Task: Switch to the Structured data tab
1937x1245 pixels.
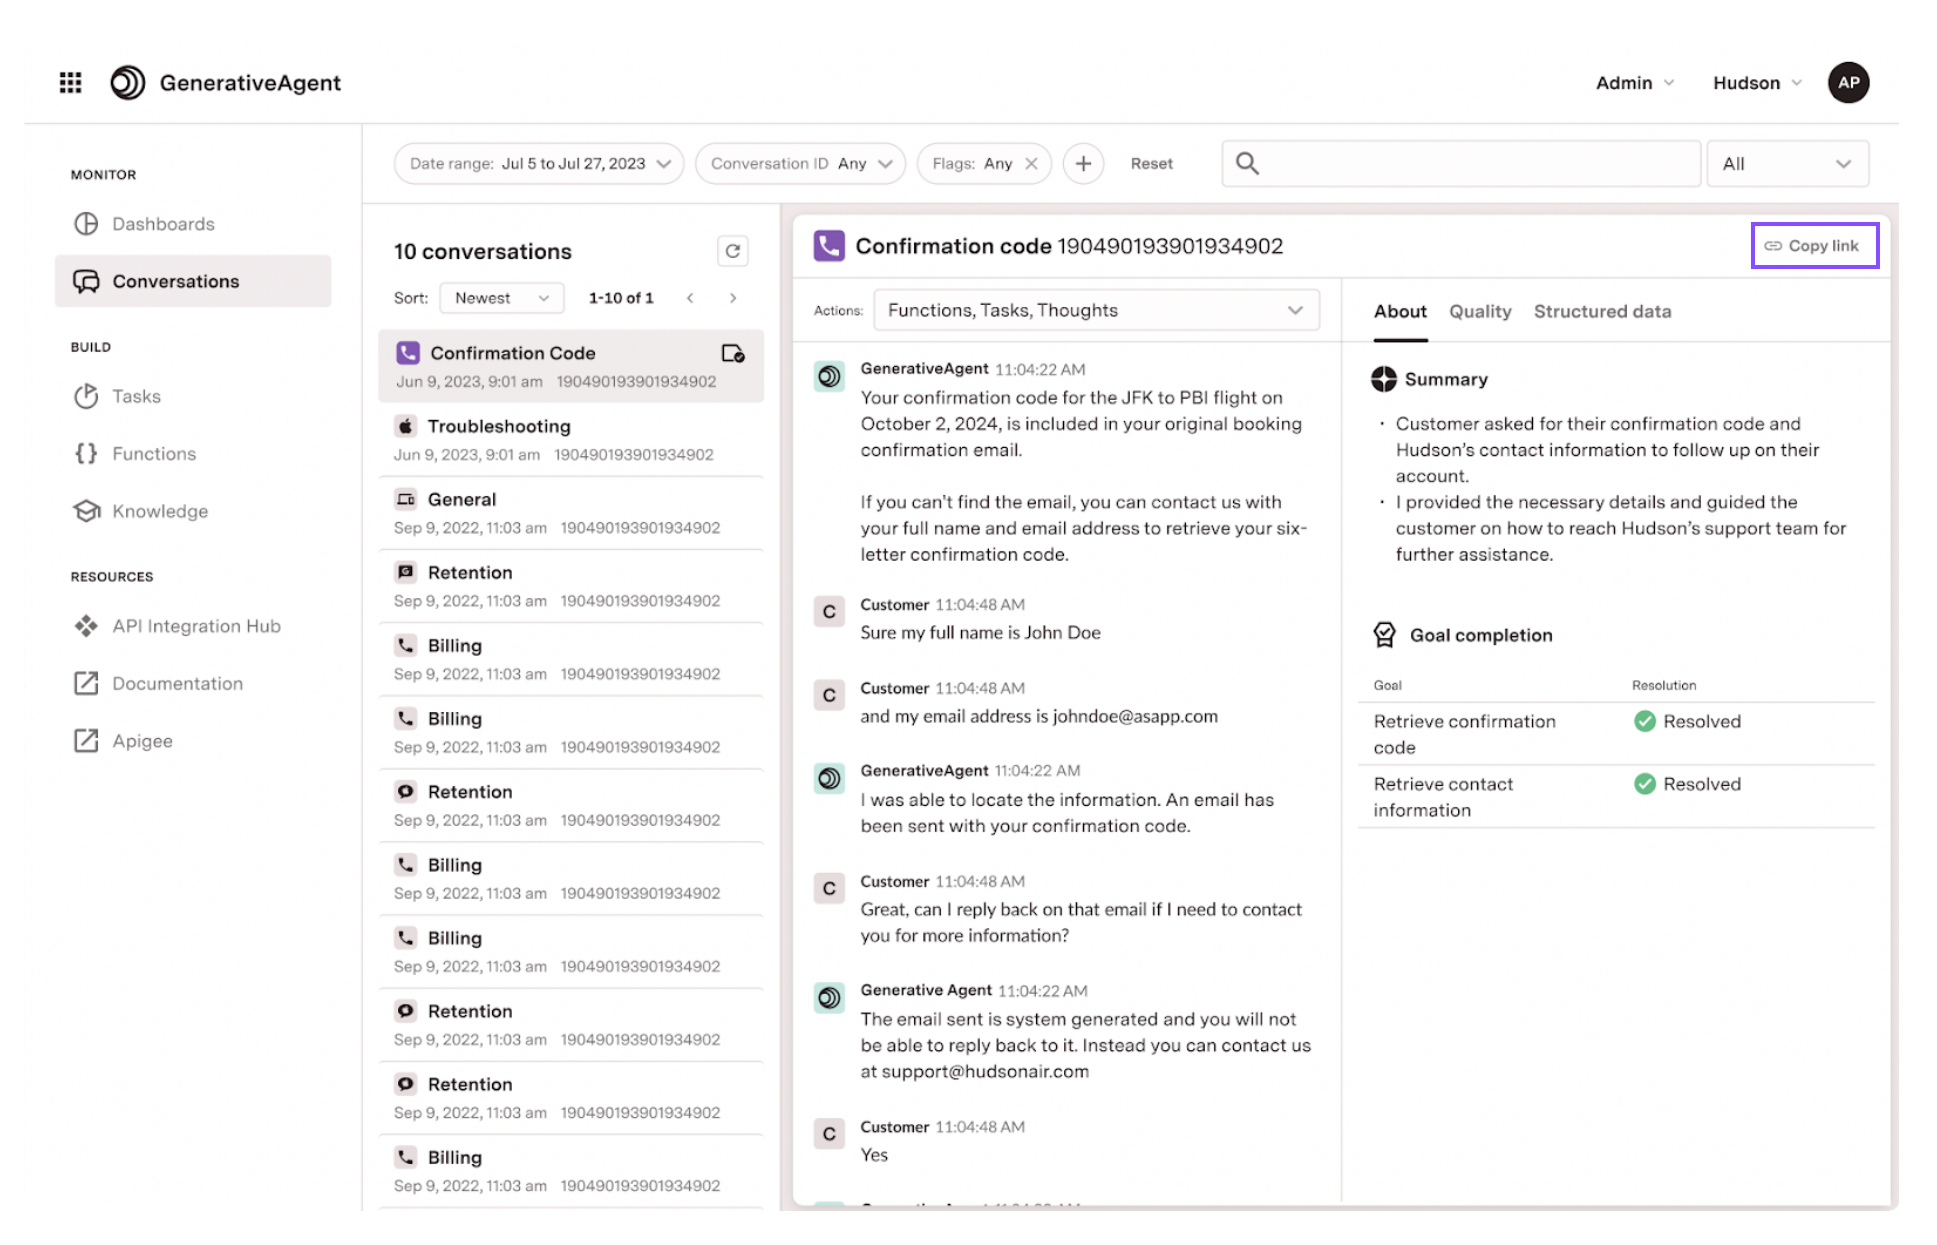Action: coord(1601,312)
